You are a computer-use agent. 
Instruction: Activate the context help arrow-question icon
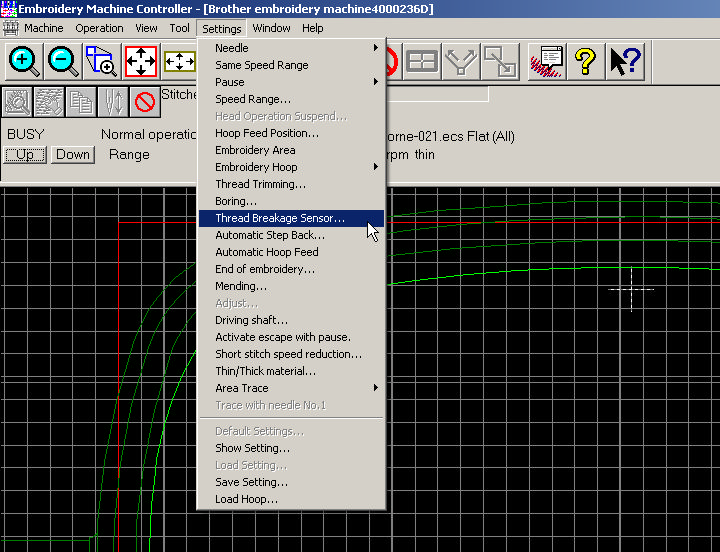[626, 62]
